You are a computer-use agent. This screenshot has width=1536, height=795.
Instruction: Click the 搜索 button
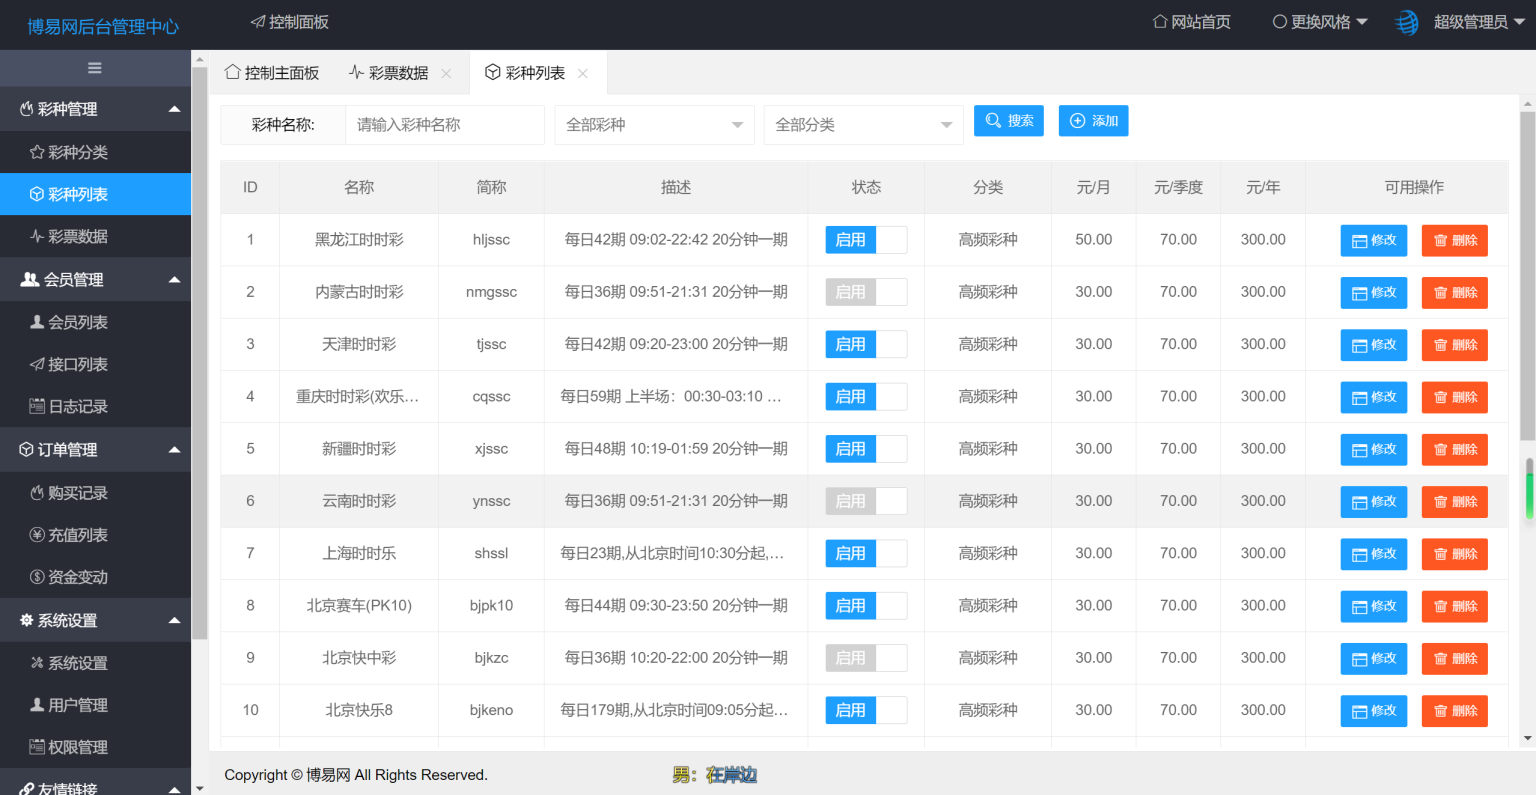click(1009, 121)
